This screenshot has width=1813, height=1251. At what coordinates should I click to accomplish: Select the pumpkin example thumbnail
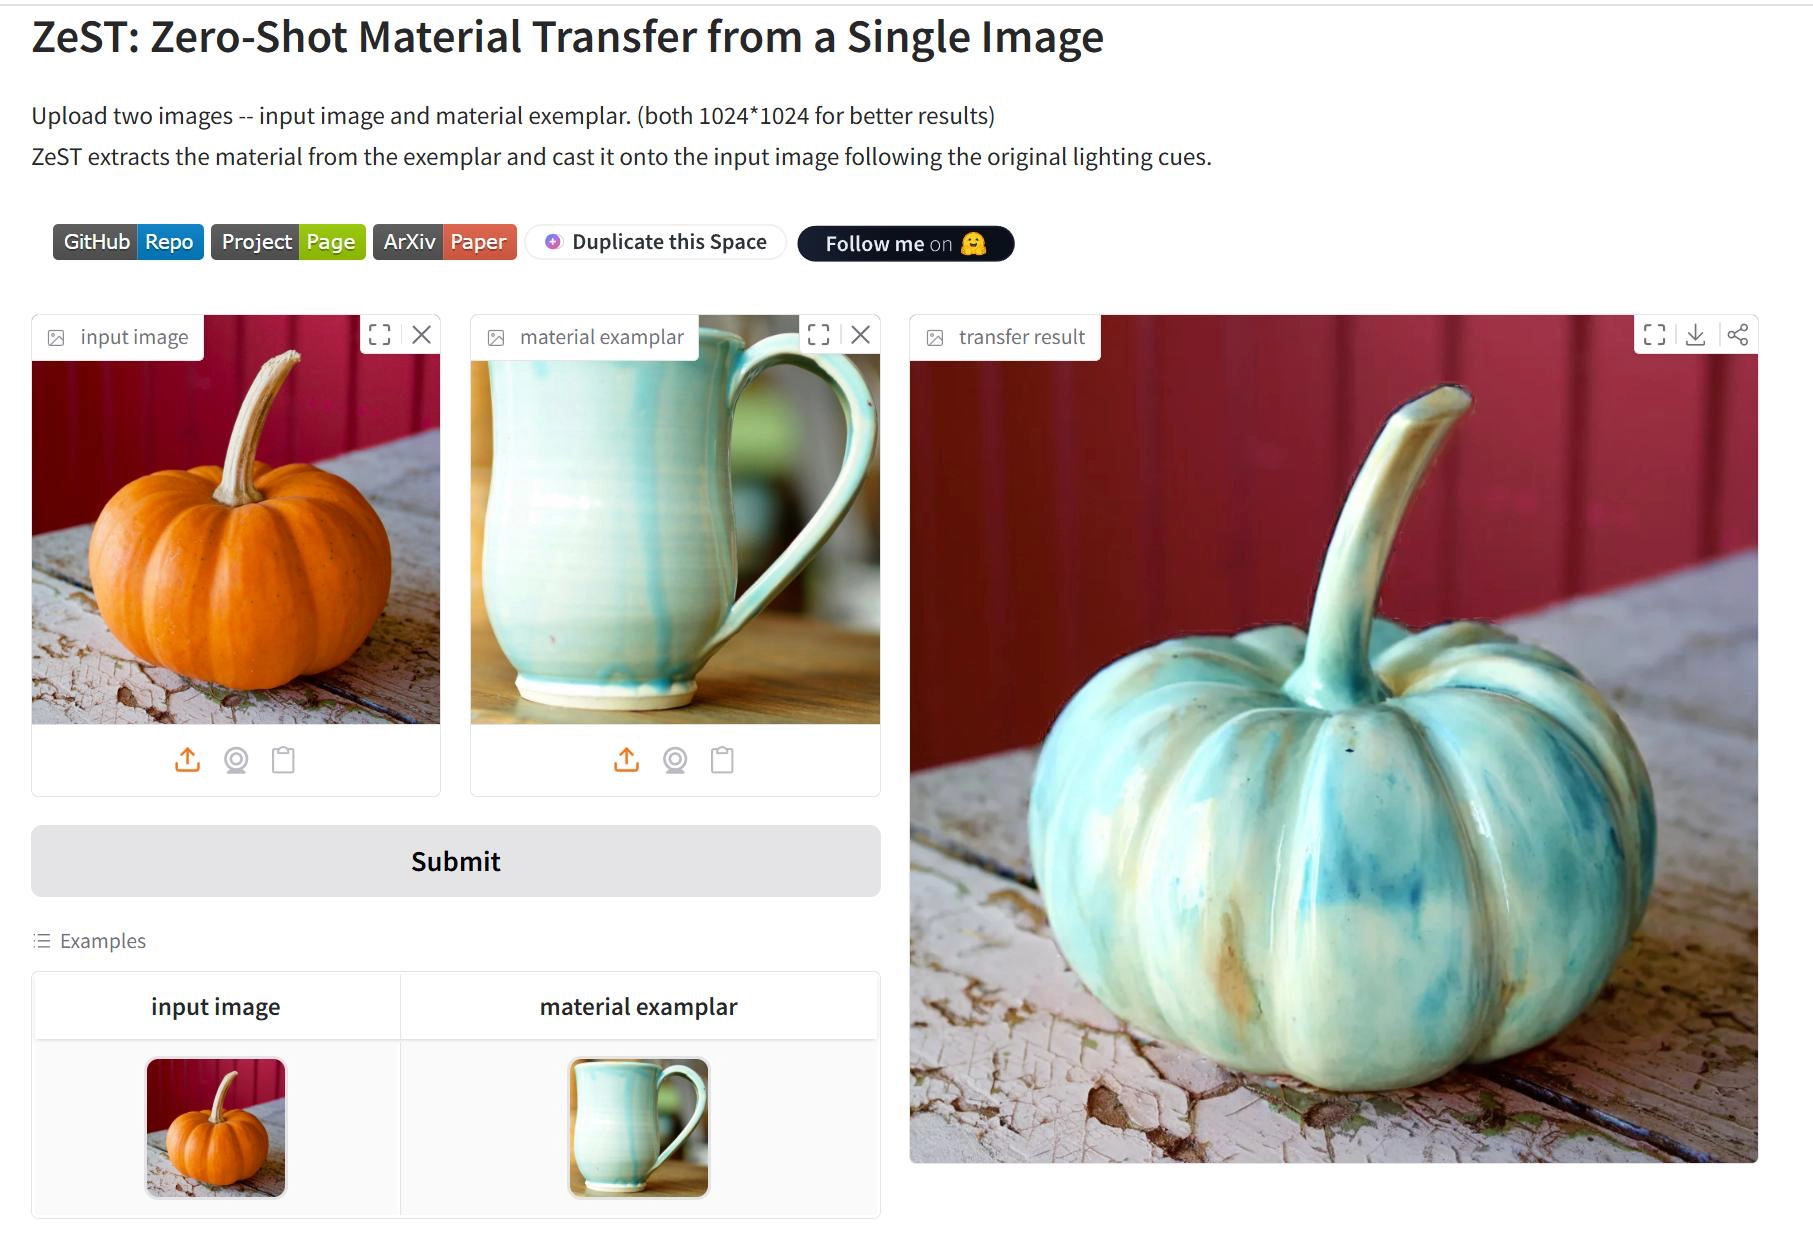pyautogui.click(x=216, y=1128)
